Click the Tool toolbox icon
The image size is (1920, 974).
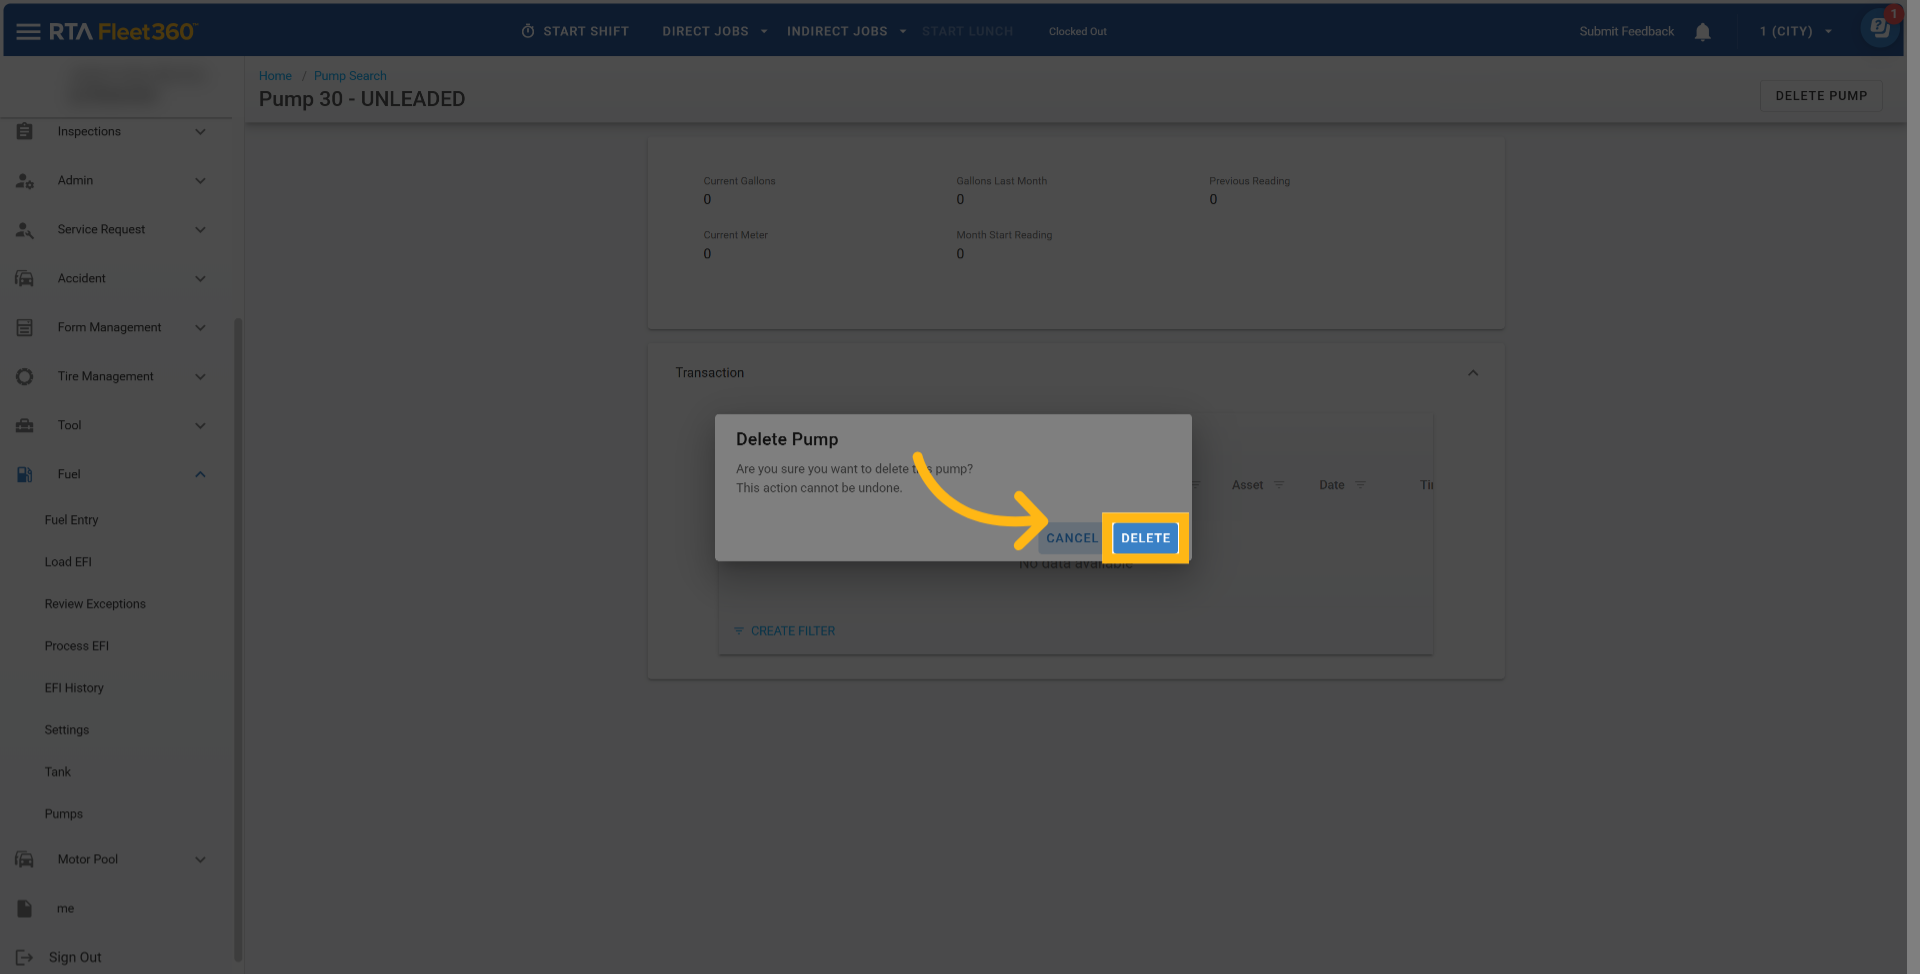click(25, 426)
